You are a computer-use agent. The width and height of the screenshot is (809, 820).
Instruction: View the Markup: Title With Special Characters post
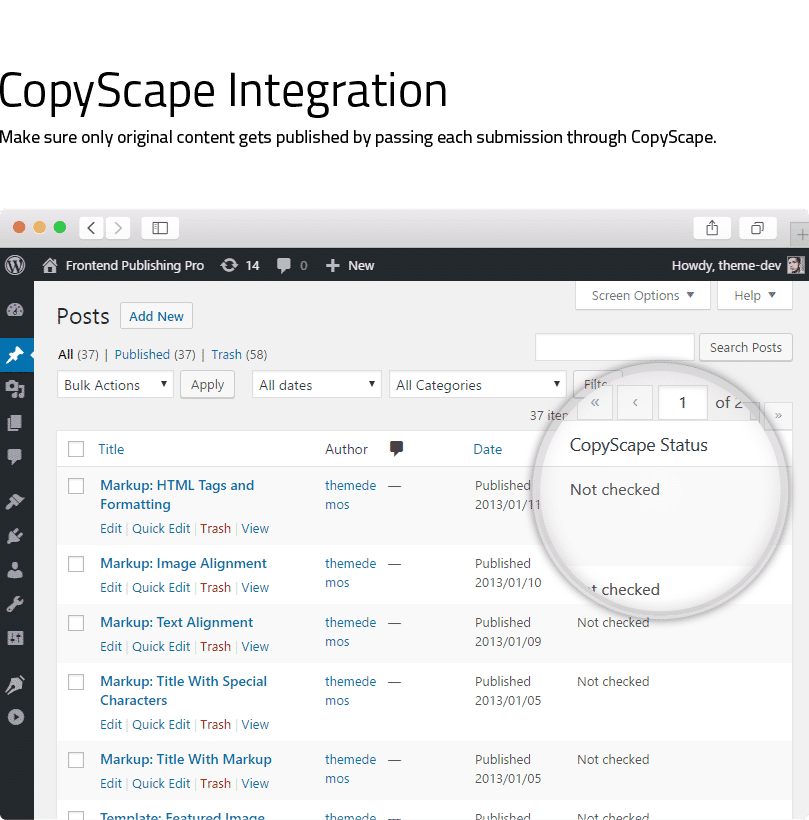pos(255,725)
